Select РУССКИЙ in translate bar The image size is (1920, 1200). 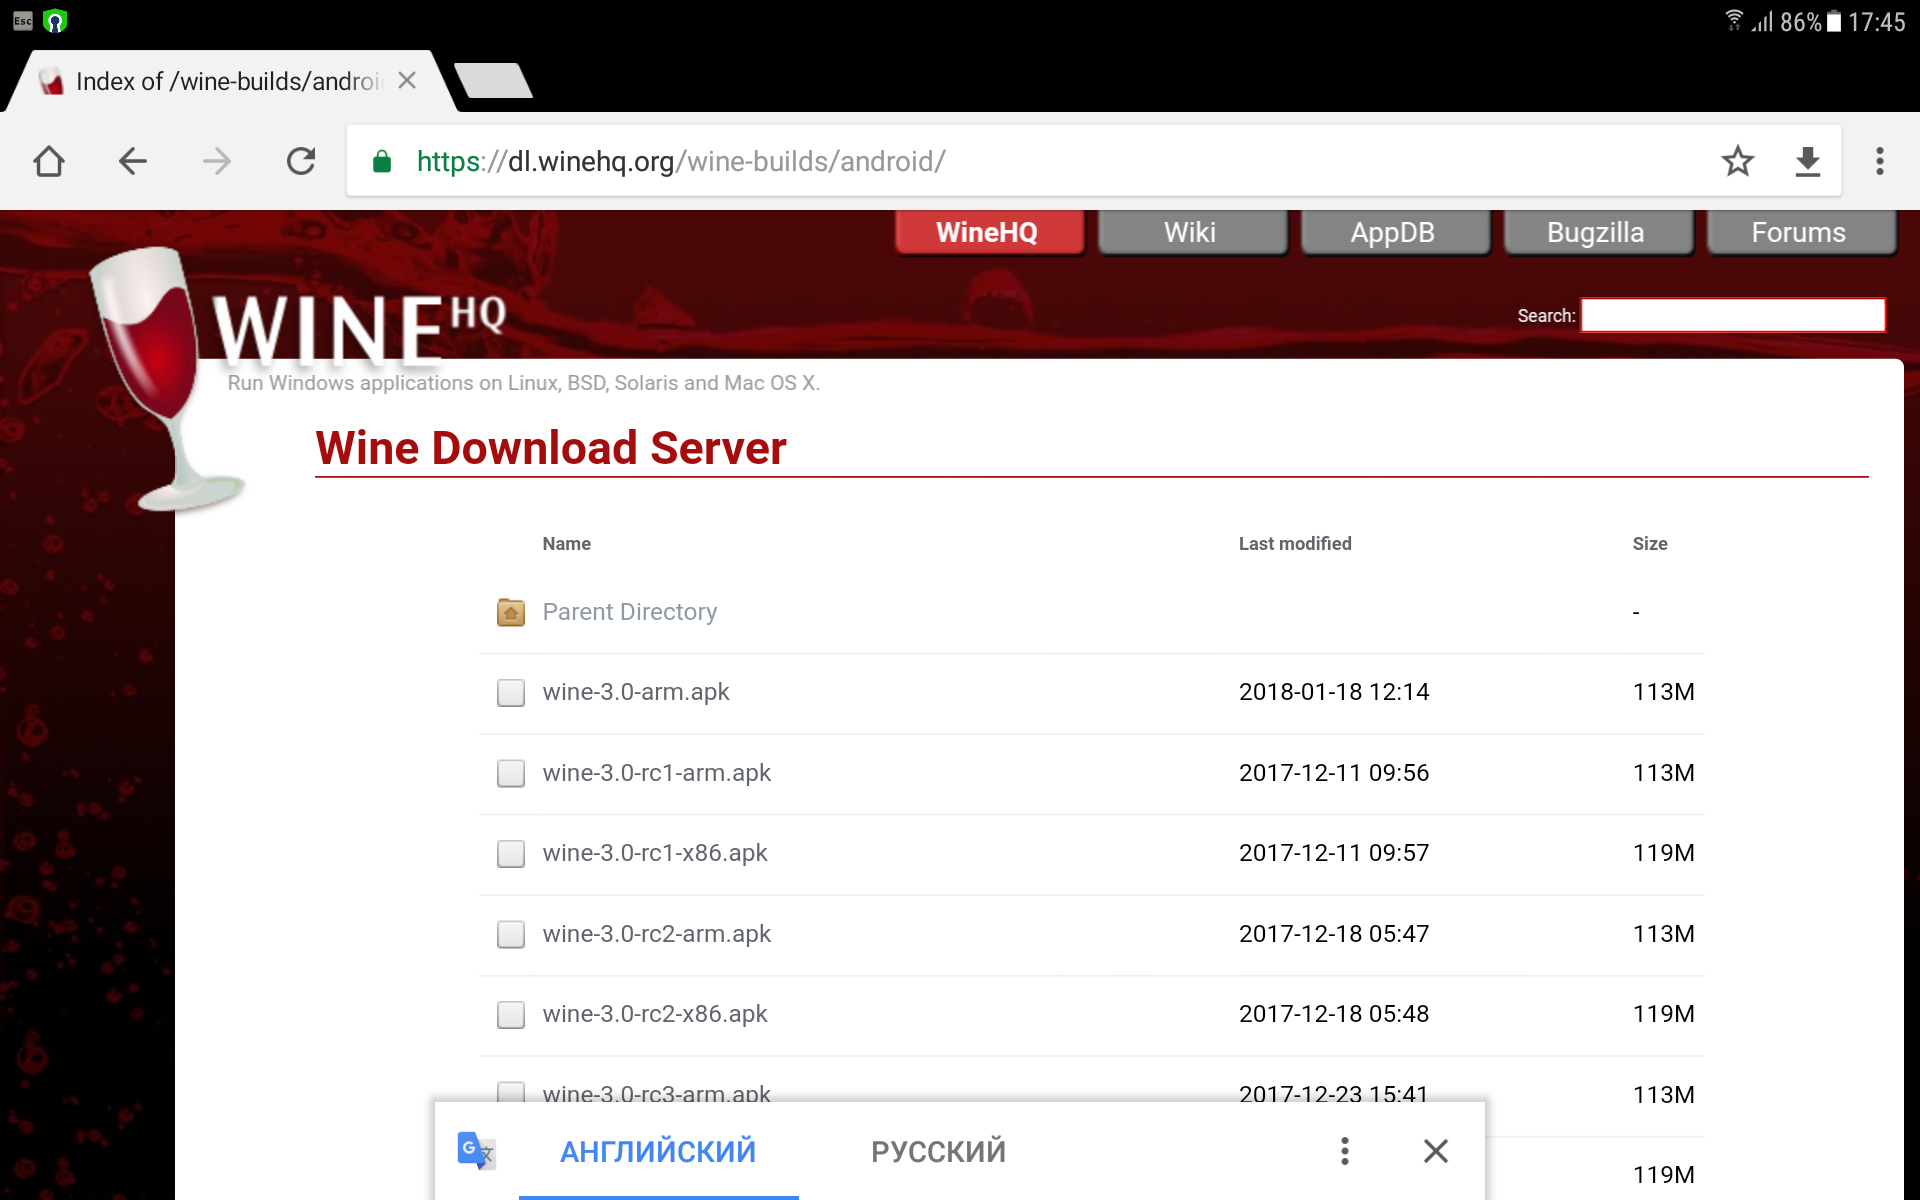pyautogui.click(x=938, y=1152)
